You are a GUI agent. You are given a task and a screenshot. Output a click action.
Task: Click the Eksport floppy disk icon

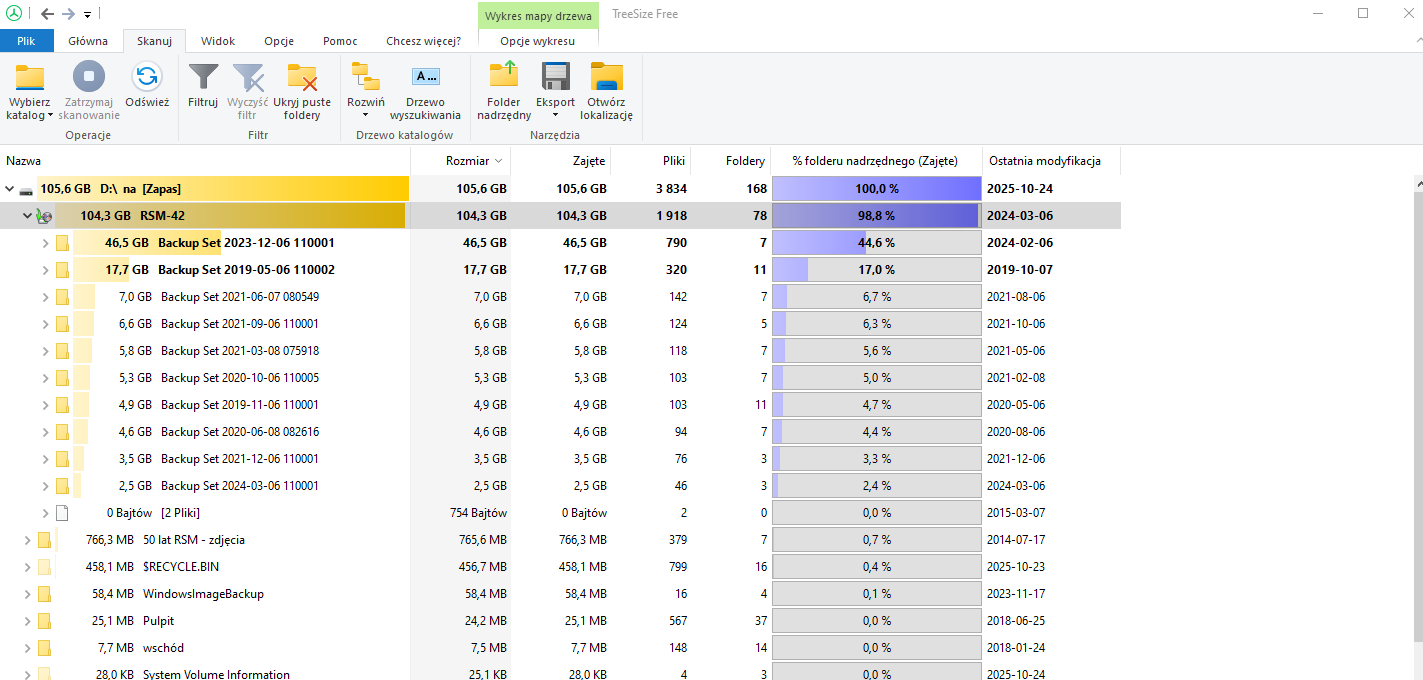pyautogui.click(x=555, y=77)
